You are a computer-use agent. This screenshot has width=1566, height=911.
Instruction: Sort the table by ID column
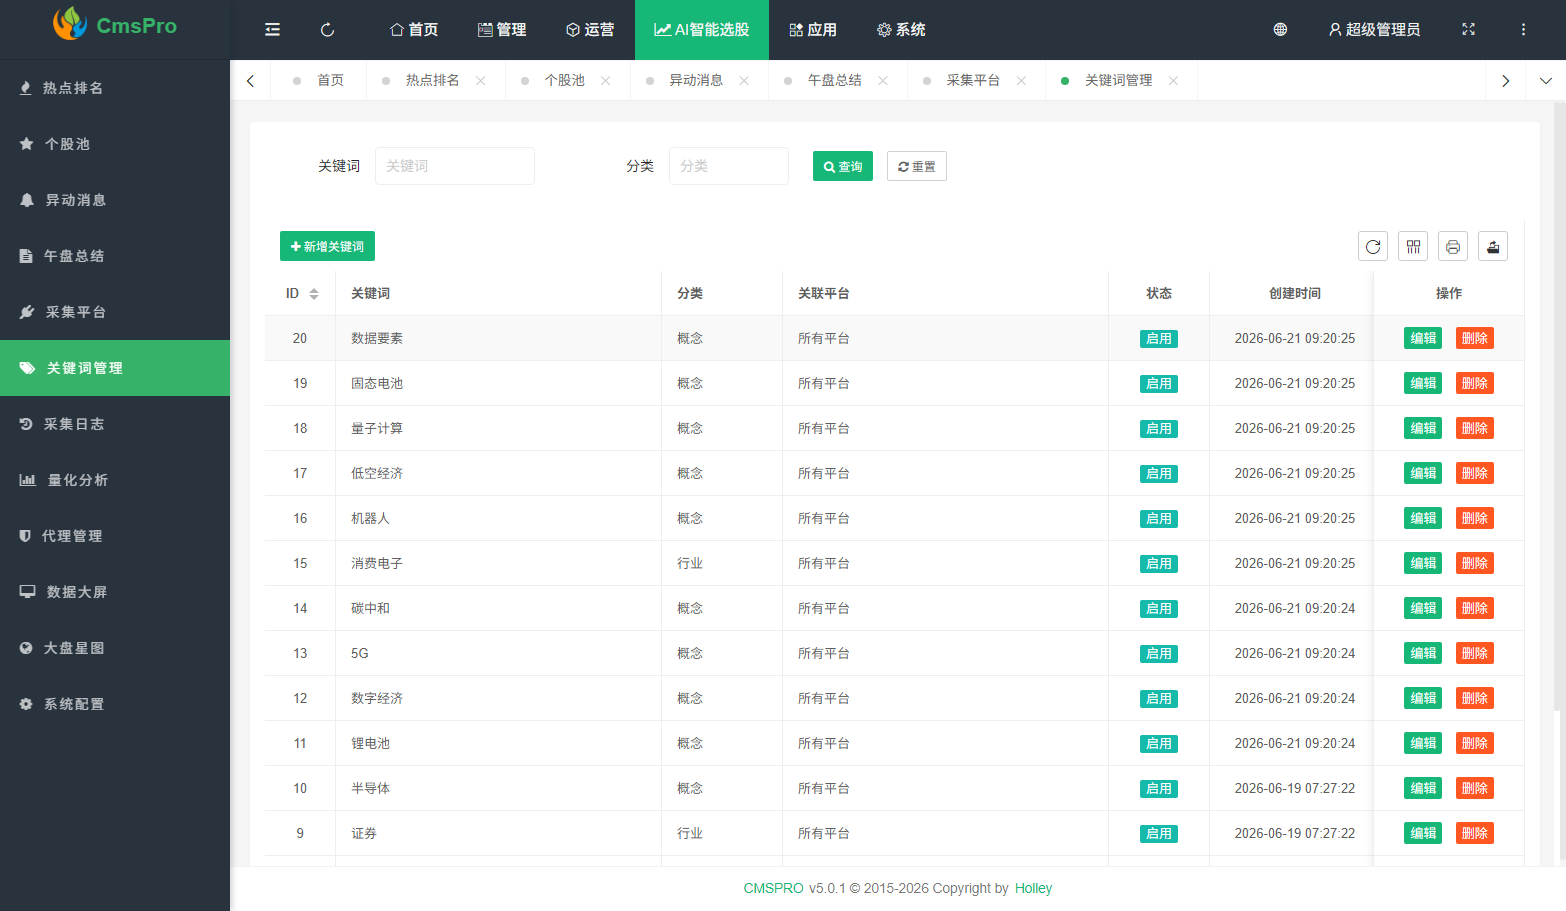(x=314, y=294)
